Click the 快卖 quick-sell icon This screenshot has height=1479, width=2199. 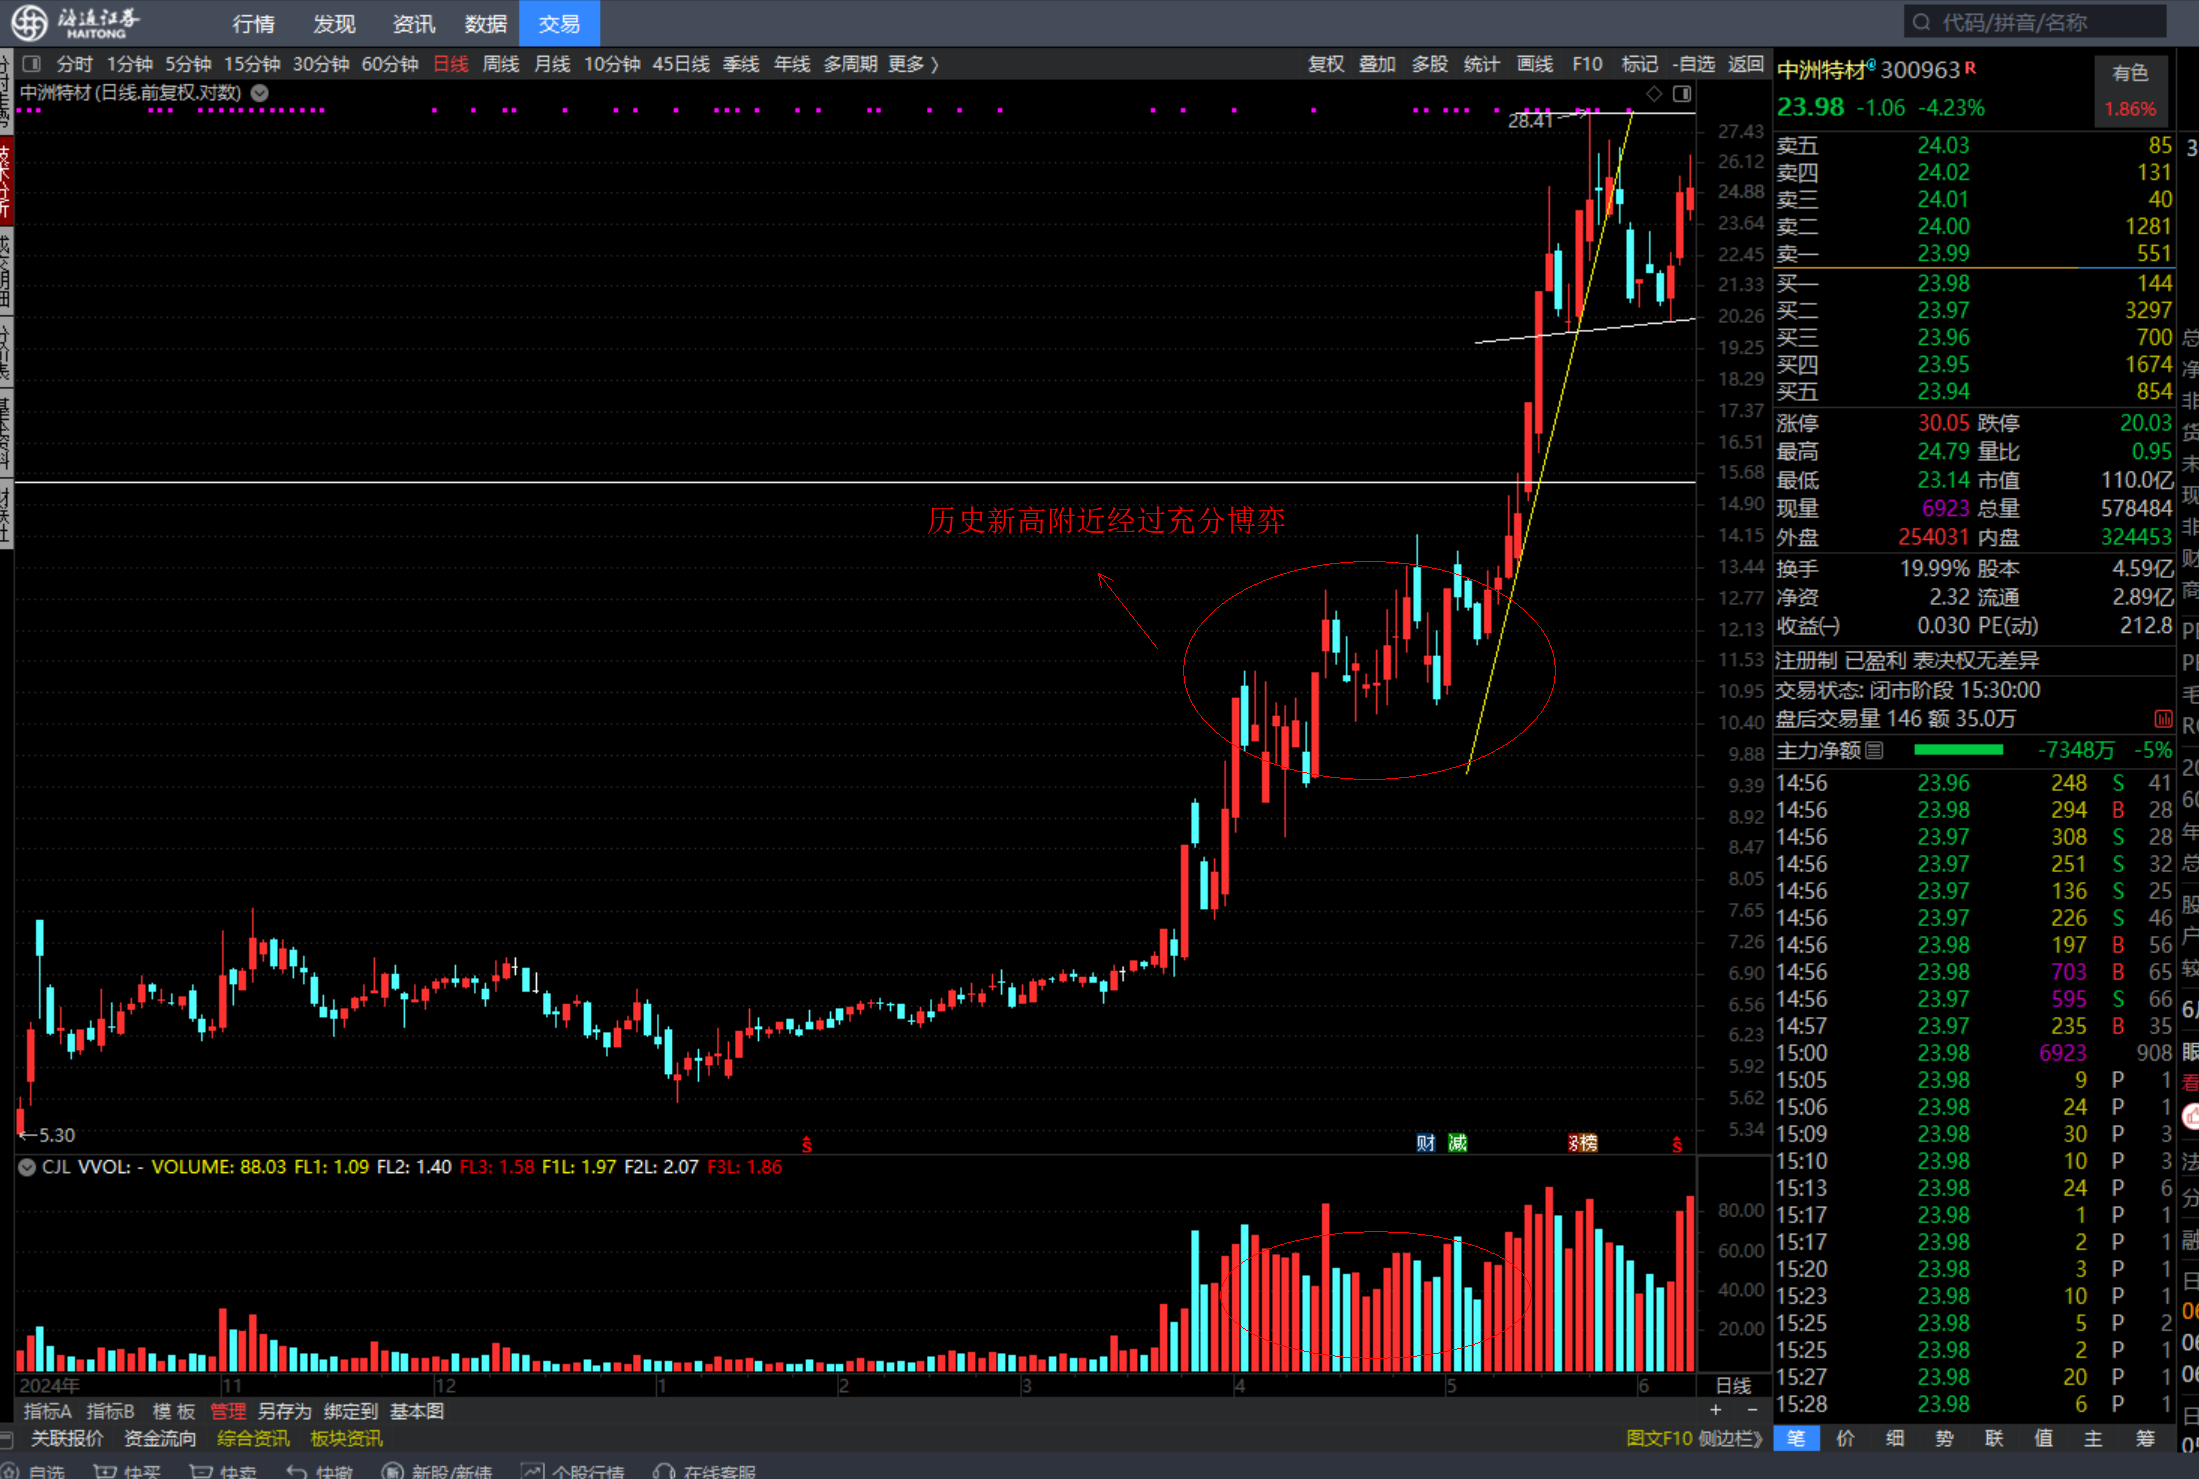200,1471
